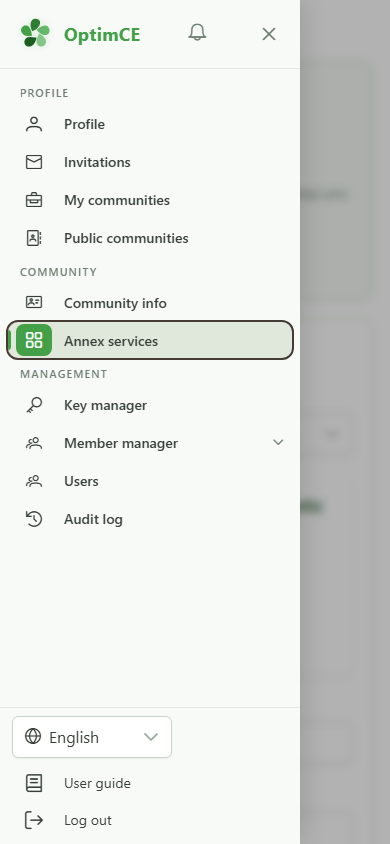
Task: Click the globe icon in language selector
Action: click(33, 736)
